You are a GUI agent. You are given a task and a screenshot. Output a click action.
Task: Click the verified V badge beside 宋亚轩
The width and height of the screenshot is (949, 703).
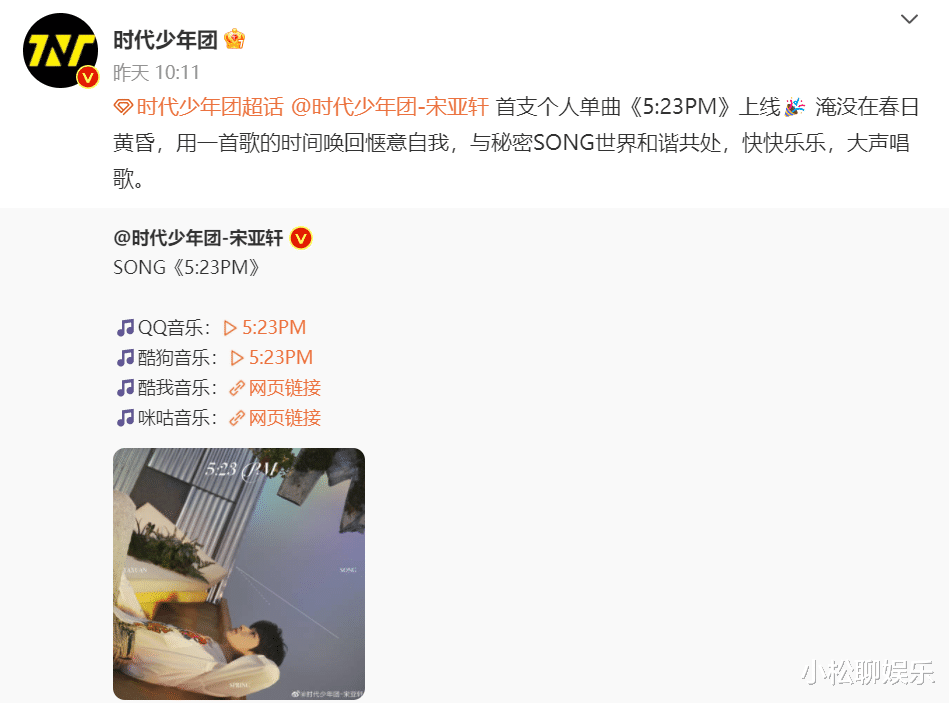(x=301, y=238)
